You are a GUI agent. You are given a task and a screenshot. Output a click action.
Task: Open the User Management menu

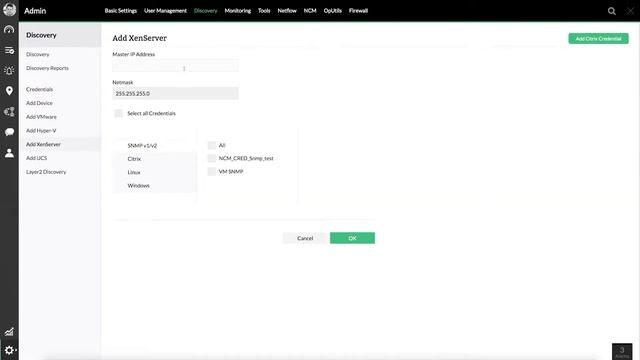tap(165, 11)
